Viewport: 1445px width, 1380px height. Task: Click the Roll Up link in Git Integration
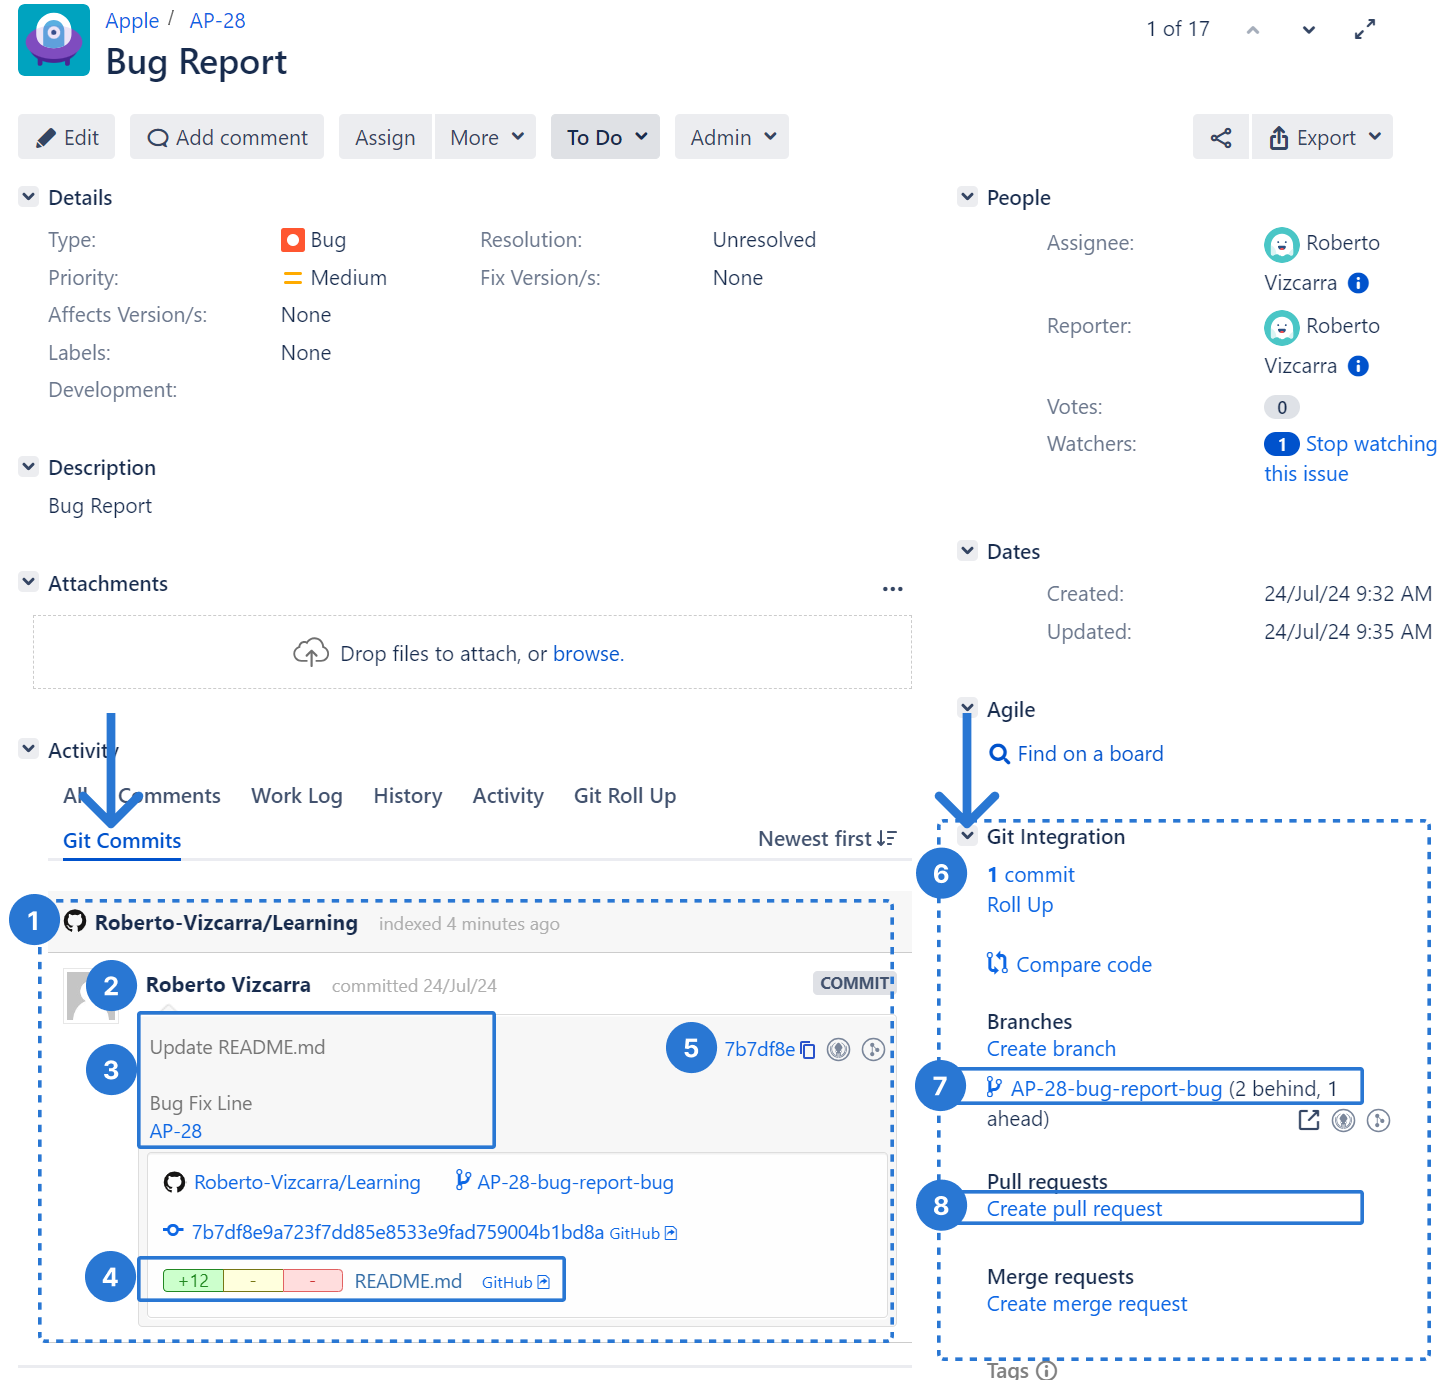click(1020, 905)
